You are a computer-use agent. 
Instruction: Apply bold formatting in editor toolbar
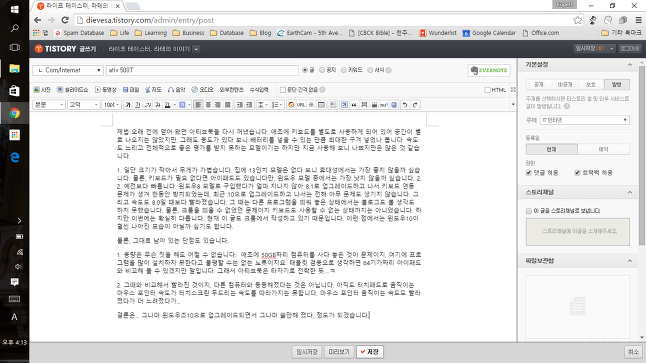click(x=128, y=105)
